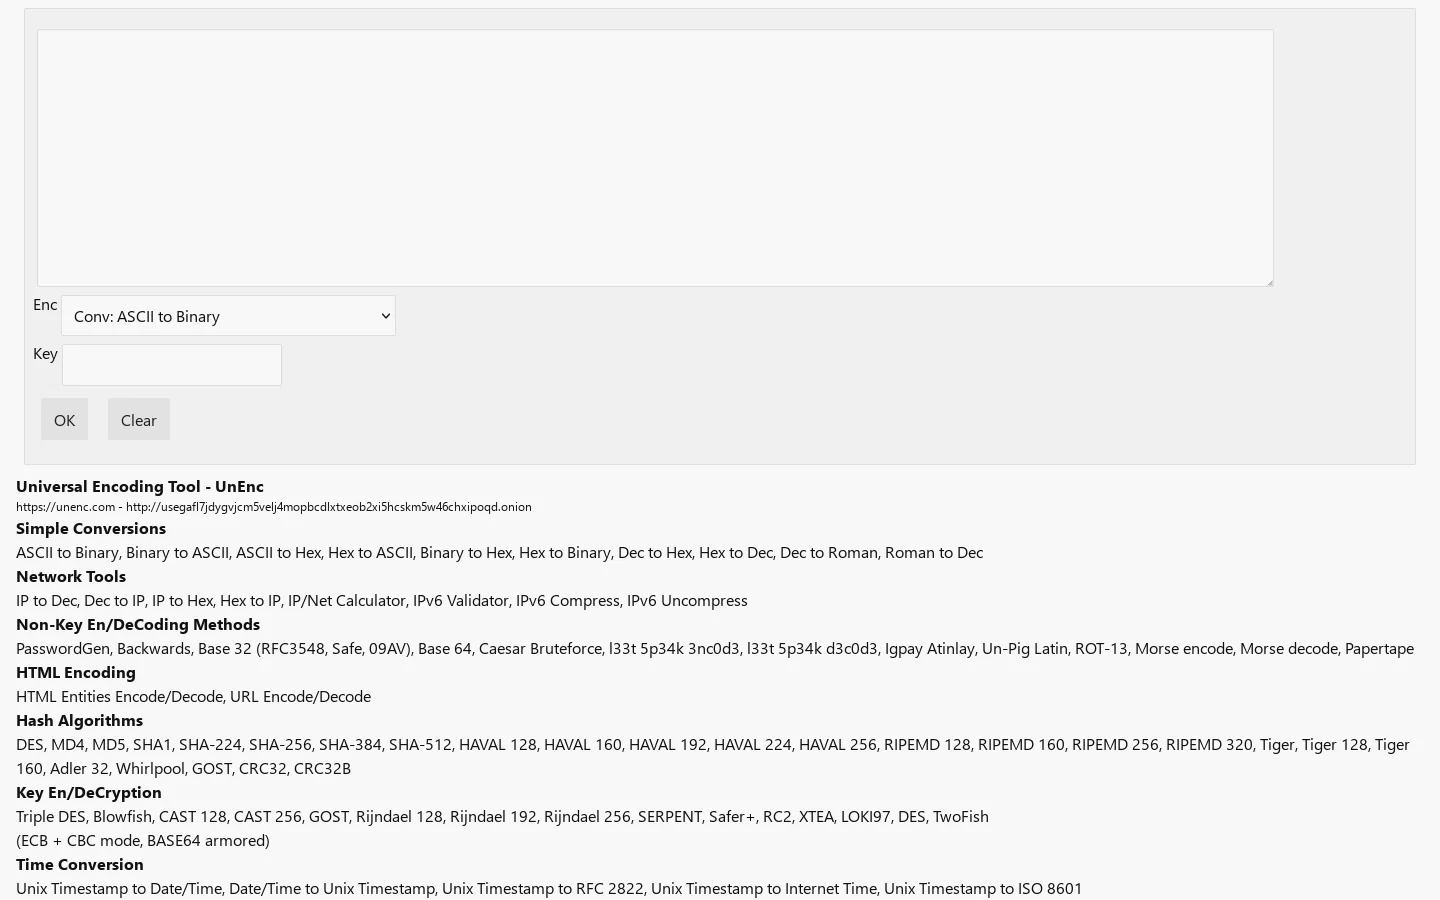Focus the Key input field
The height and width of the screenshot is (900, 1440).
(x=172, y=365)
